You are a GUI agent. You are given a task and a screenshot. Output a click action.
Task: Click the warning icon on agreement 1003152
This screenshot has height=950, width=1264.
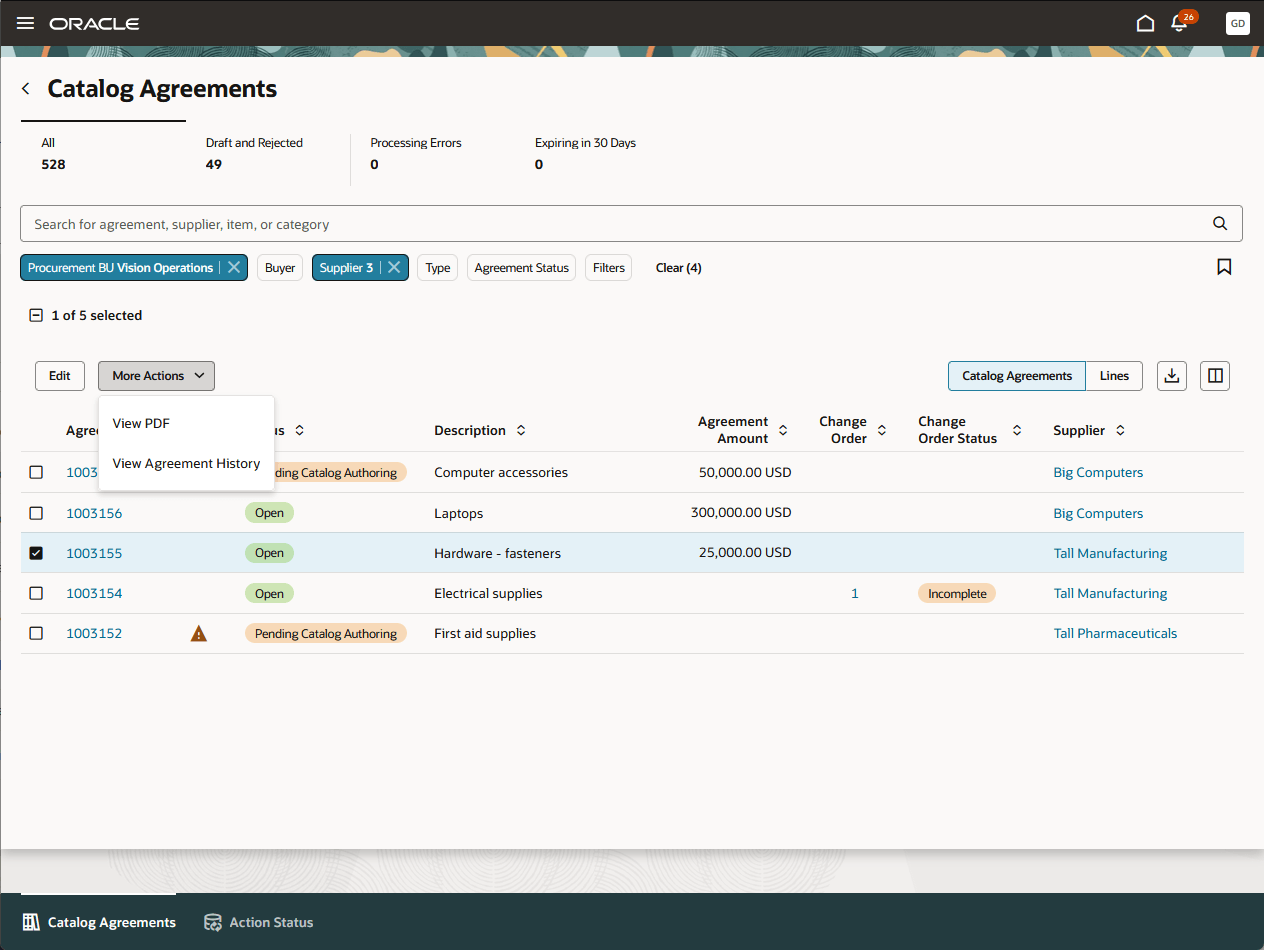pos(198,633)
